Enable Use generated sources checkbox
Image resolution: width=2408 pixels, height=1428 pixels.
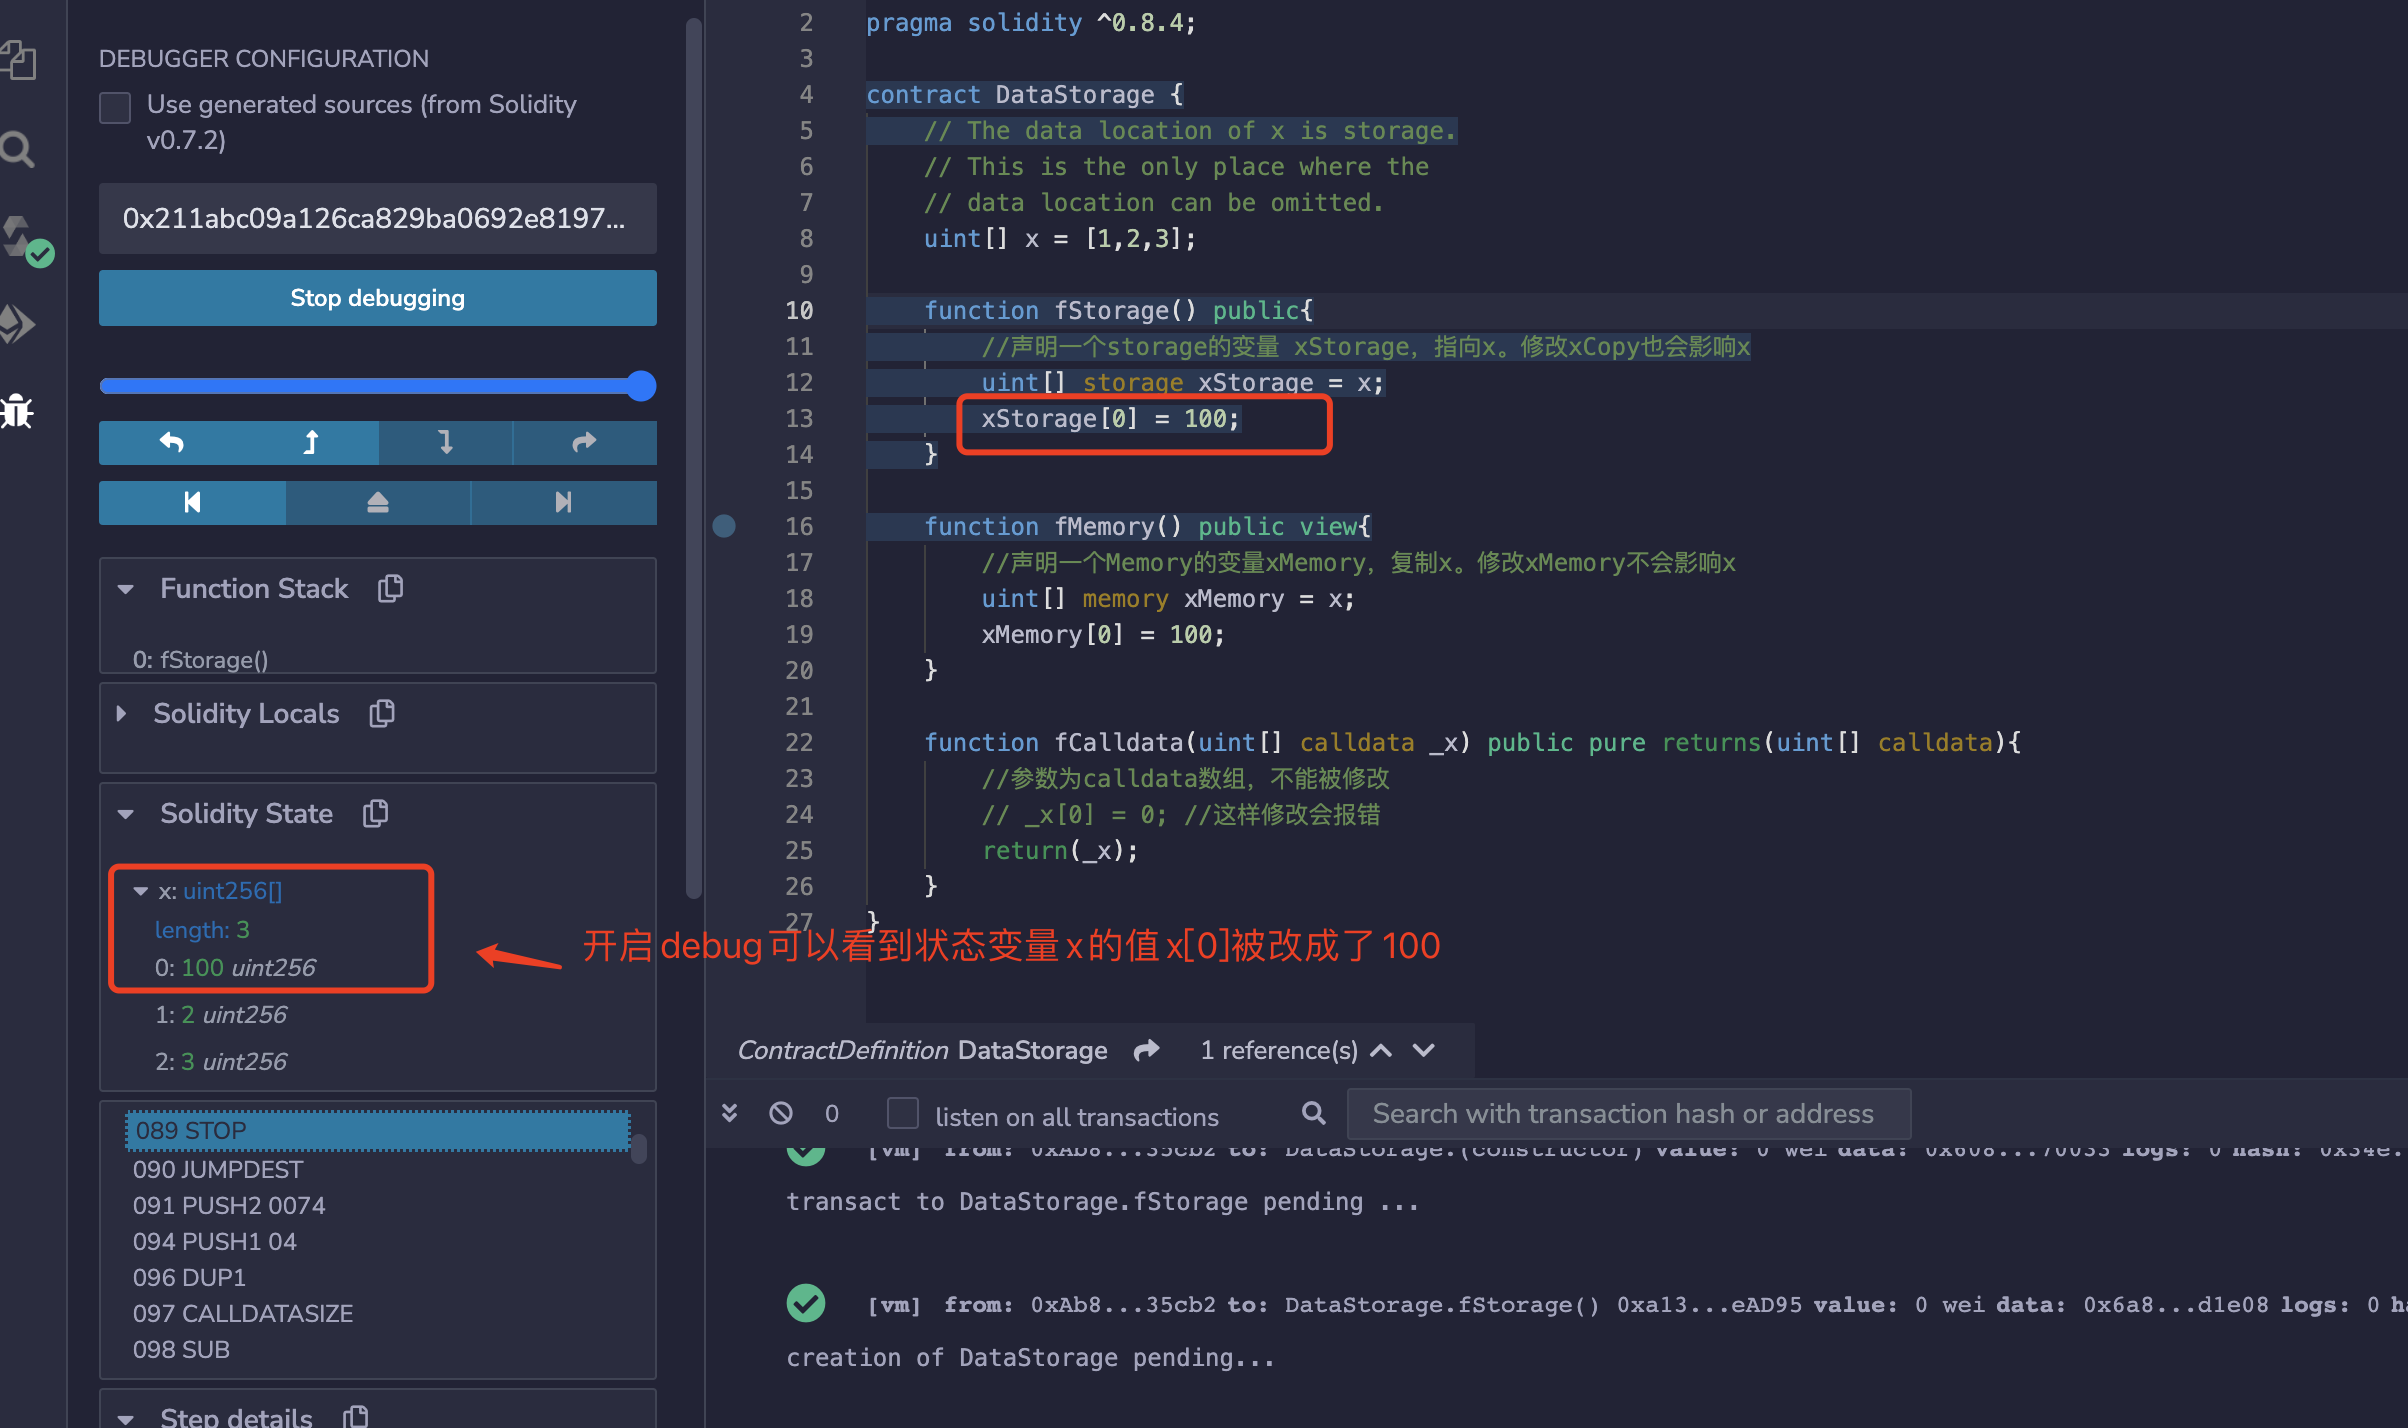[116, 107]
